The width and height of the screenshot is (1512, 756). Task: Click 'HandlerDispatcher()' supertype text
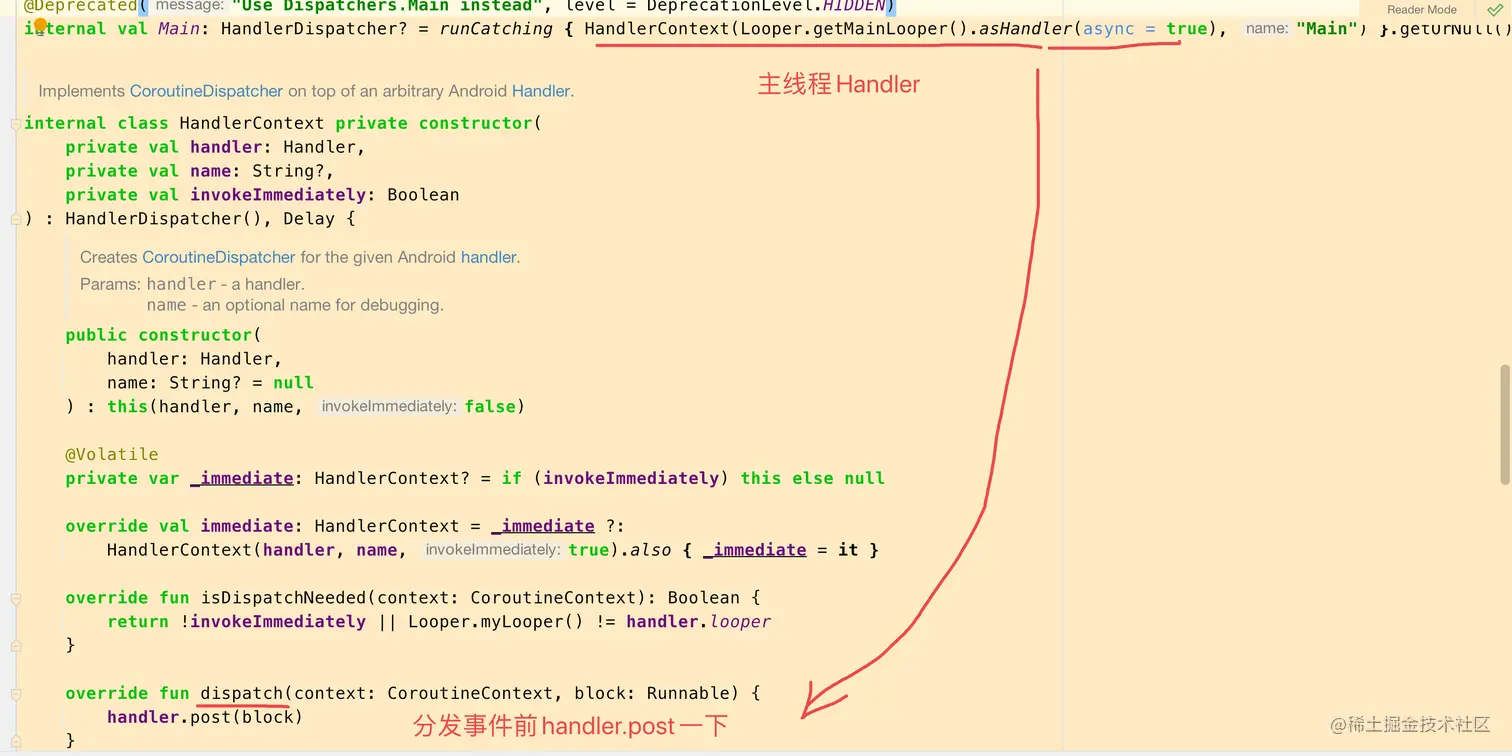(x=164, y=219)
